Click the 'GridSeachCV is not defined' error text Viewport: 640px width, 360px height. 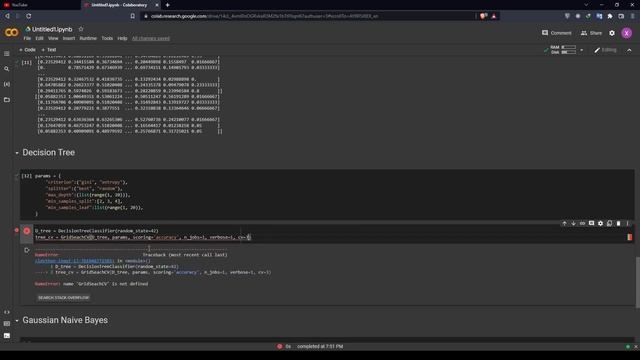(x=91, y=284)
